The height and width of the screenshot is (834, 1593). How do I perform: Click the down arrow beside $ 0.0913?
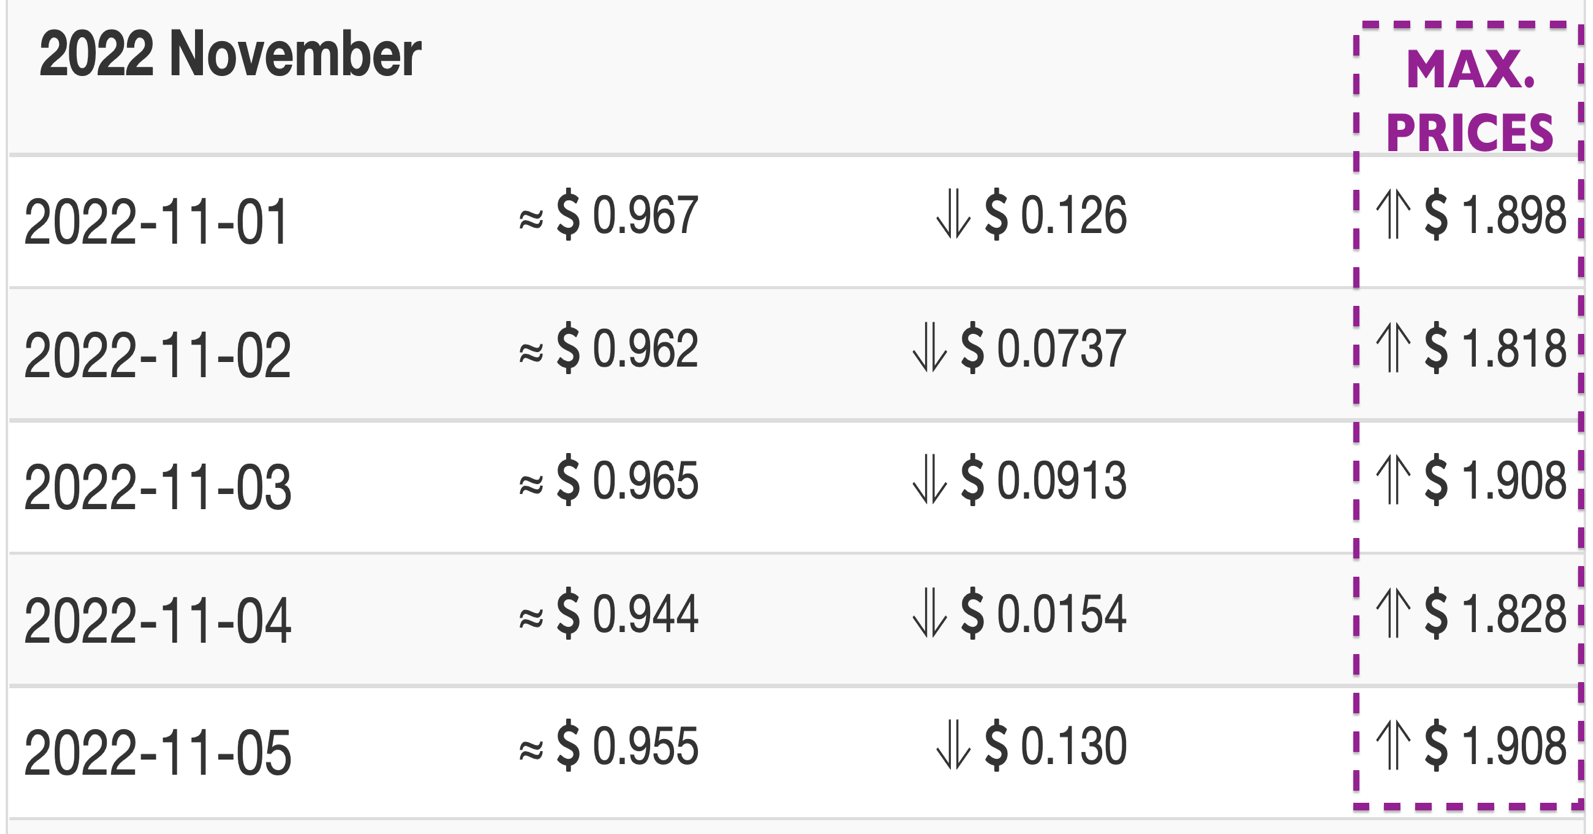[929, 480]
